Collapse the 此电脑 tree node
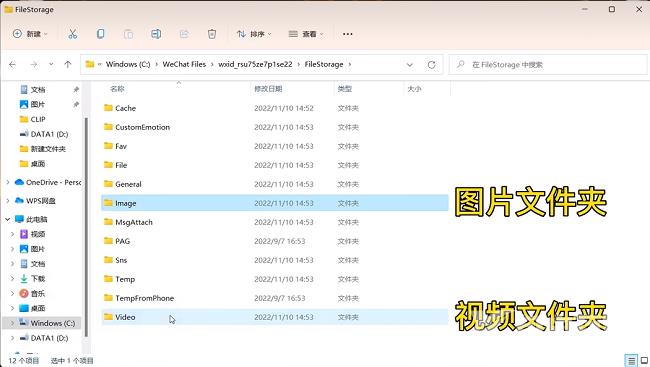Image resolution: width=650 pixels, height=367 pixels. click(7, 219)
